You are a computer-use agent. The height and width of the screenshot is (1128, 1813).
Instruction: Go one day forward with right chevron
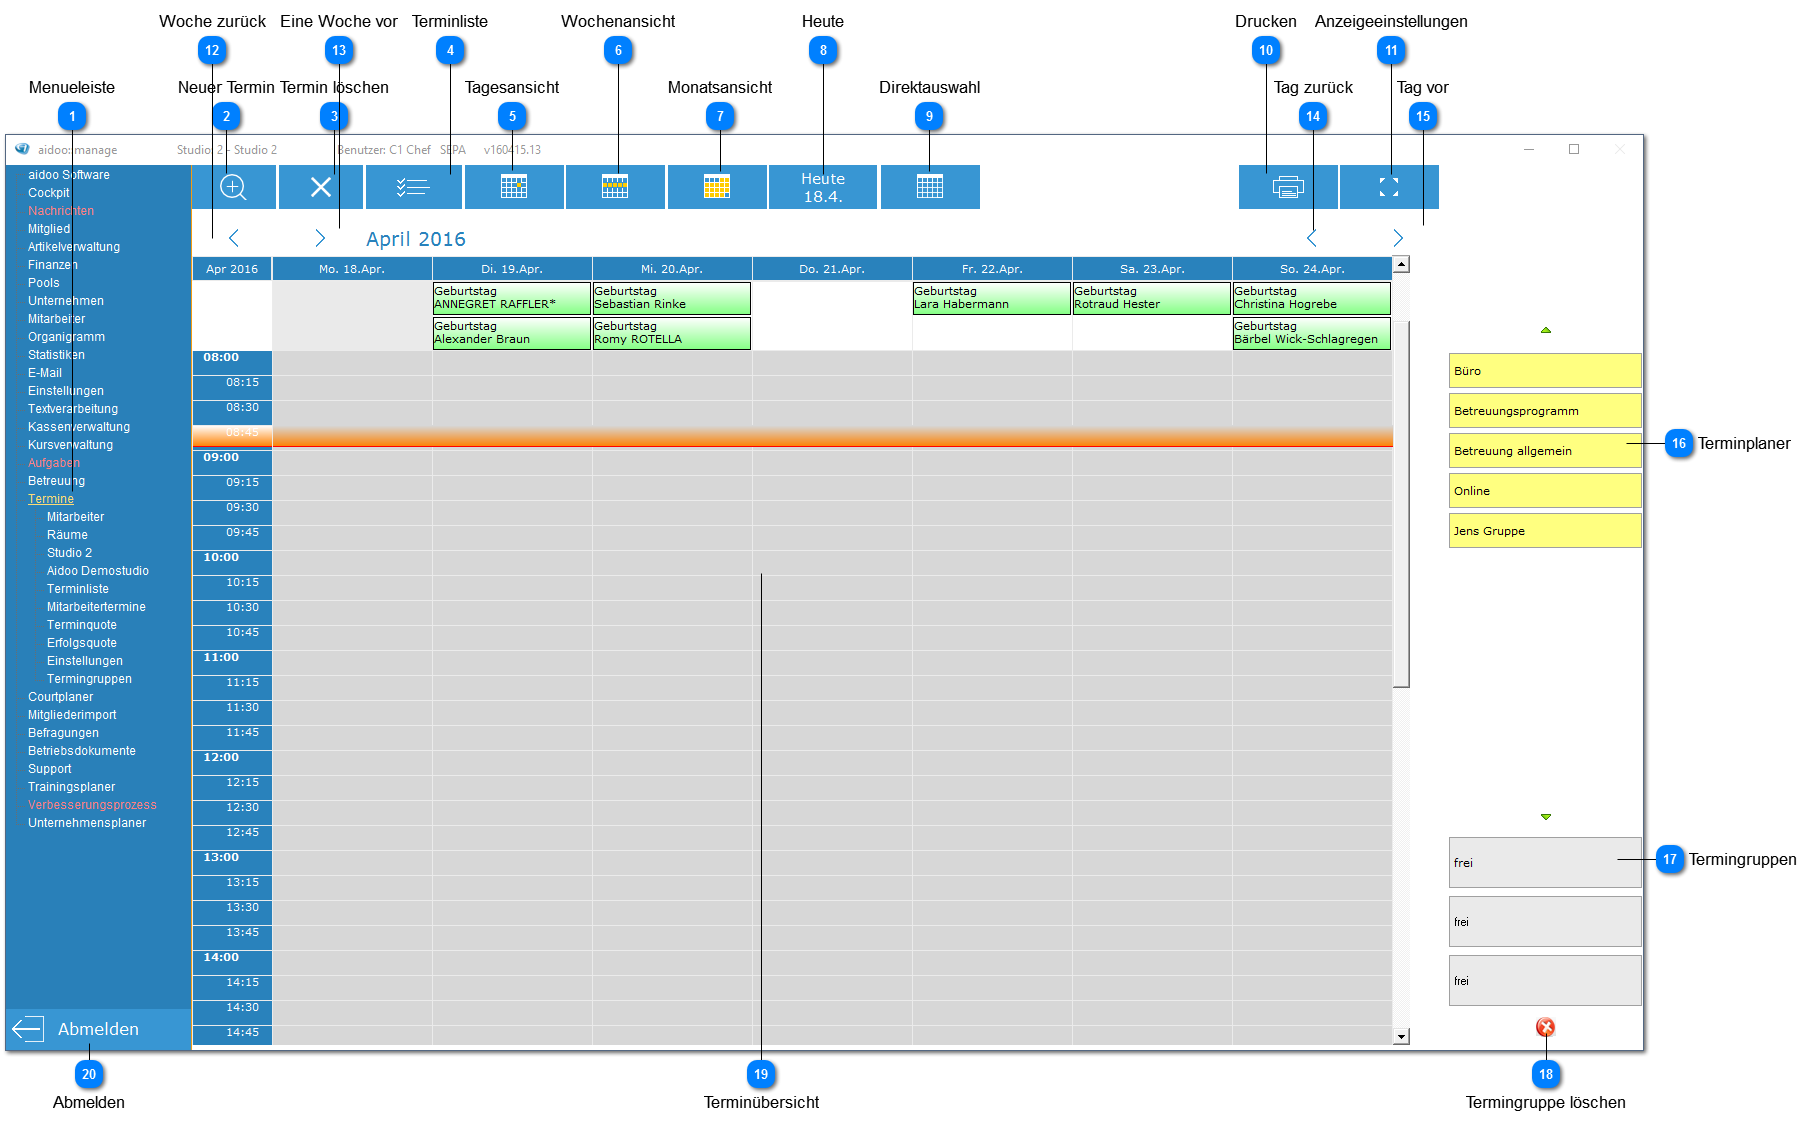[1398, 238]
